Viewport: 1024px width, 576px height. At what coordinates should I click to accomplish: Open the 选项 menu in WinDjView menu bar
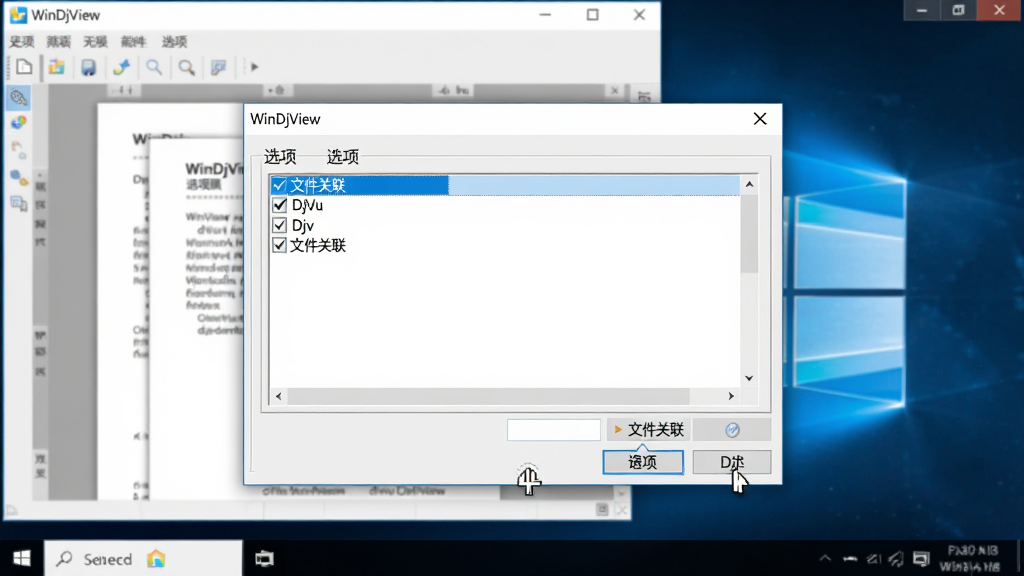[x=174, y=42]
